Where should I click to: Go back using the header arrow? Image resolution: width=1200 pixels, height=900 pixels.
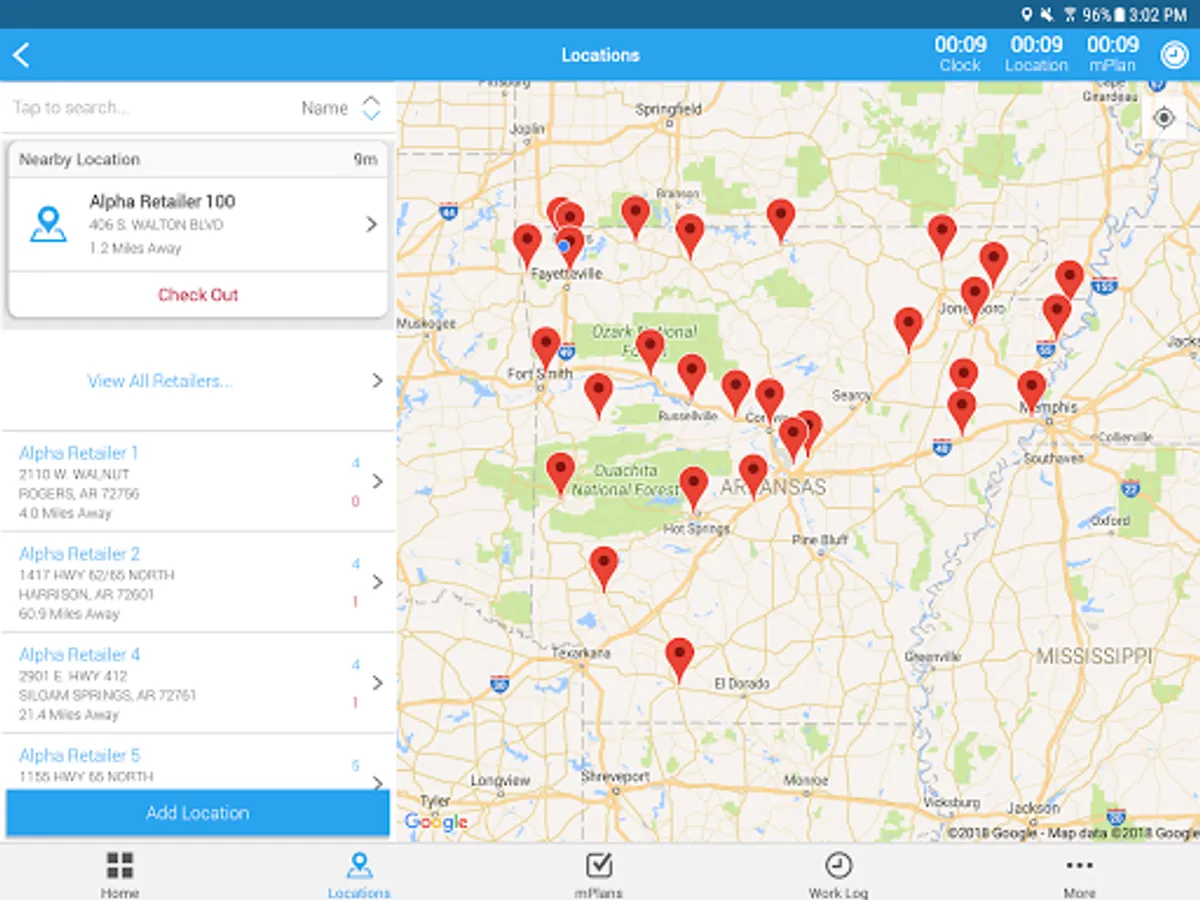(22, 55)
